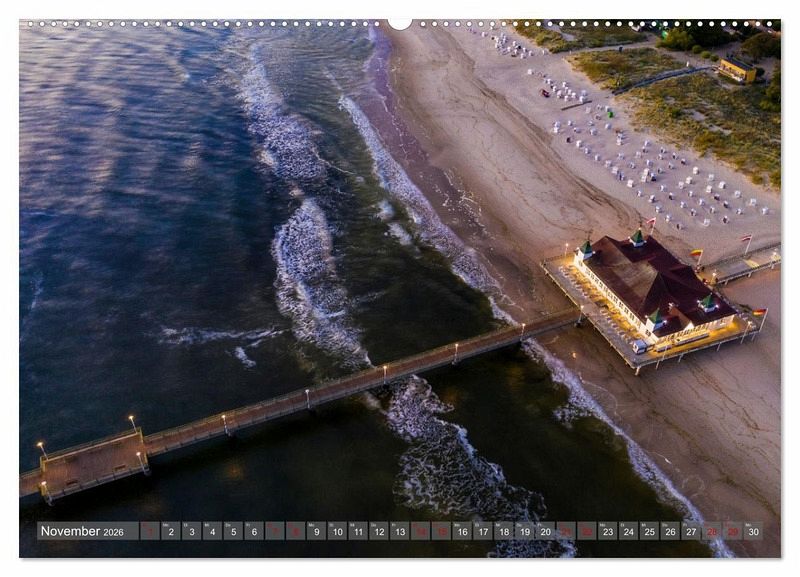Click the date 27 cell

click(x=690, y=532)
